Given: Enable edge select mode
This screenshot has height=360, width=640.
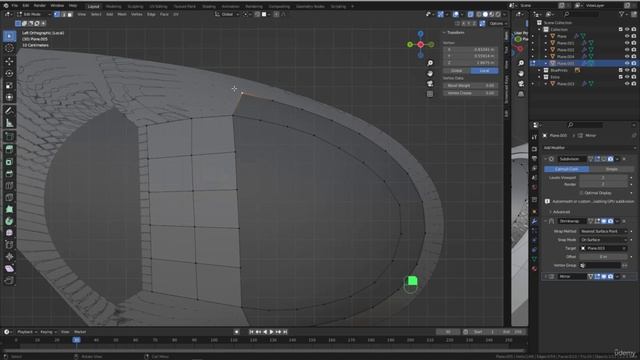Looking at the screenshot, I should tap(63, 14).
